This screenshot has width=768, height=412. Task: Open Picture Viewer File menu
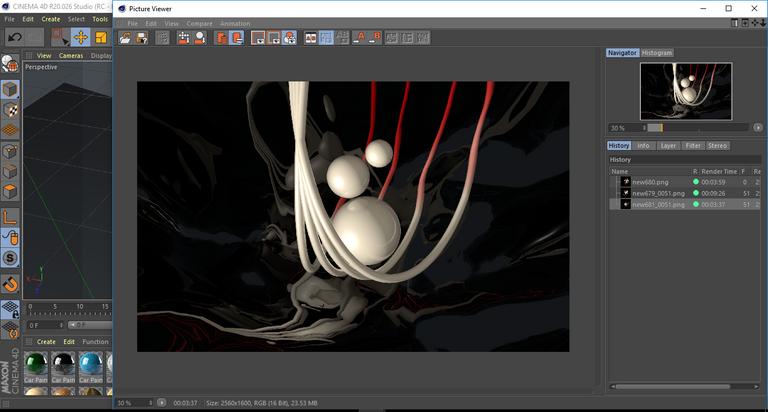pos(133,24)
